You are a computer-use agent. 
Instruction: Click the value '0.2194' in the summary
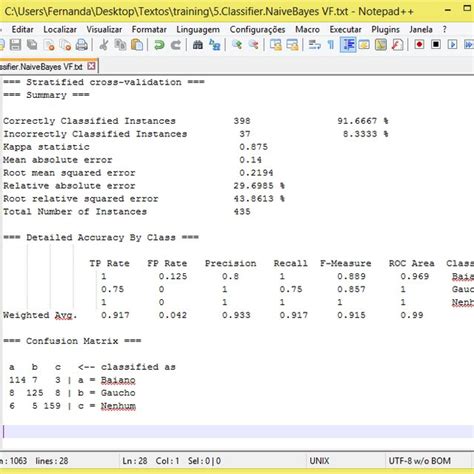(256, 173)
